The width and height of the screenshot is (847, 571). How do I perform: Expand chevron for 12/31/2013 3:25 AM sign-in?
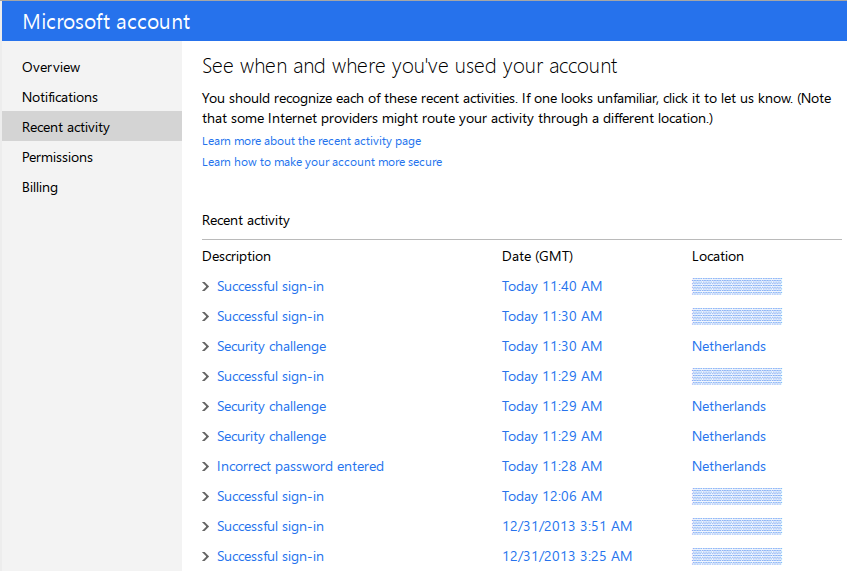tap(206, 557)
